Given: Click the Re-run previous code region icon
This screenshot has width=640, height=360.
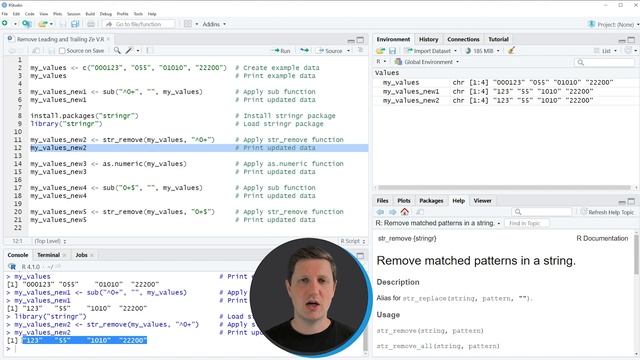Looking at the screenshot, I should pos(304,51).
